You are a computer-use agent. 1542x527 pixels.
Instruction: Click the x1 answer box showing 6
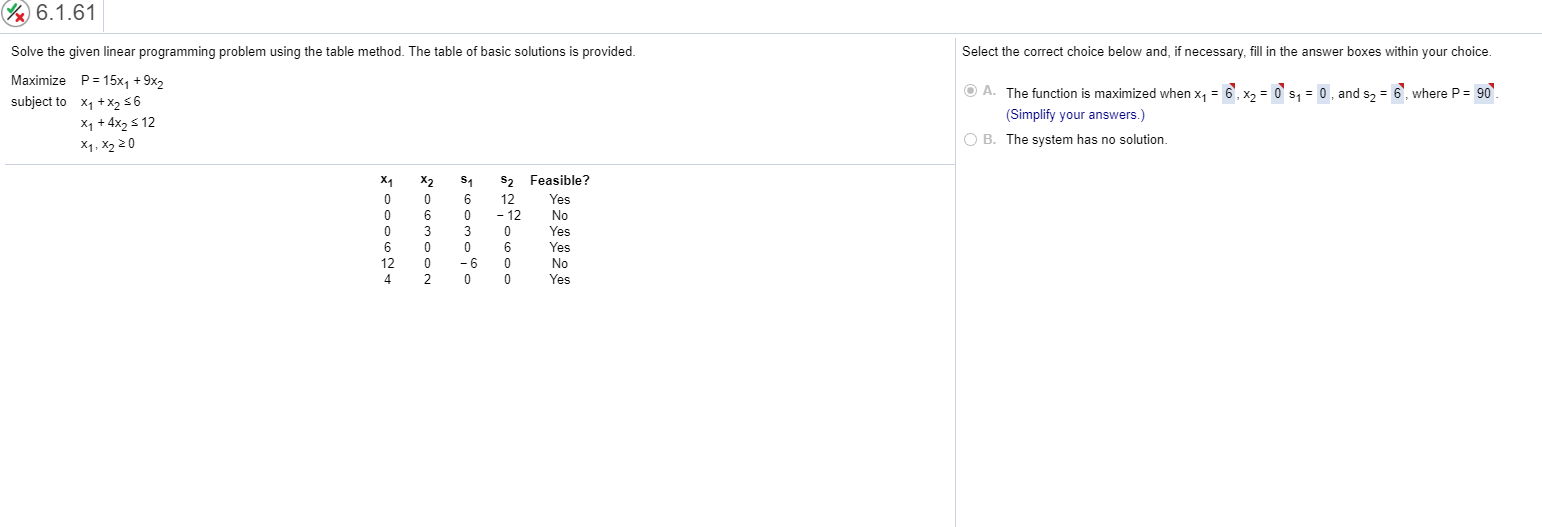point(1228,93)
